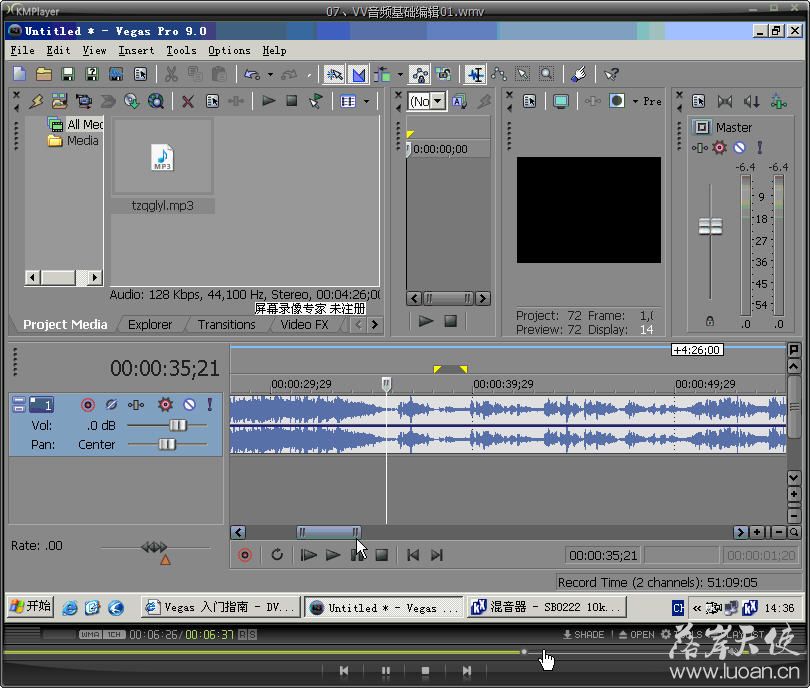Click Record in the timeline transport

point(245,555)
